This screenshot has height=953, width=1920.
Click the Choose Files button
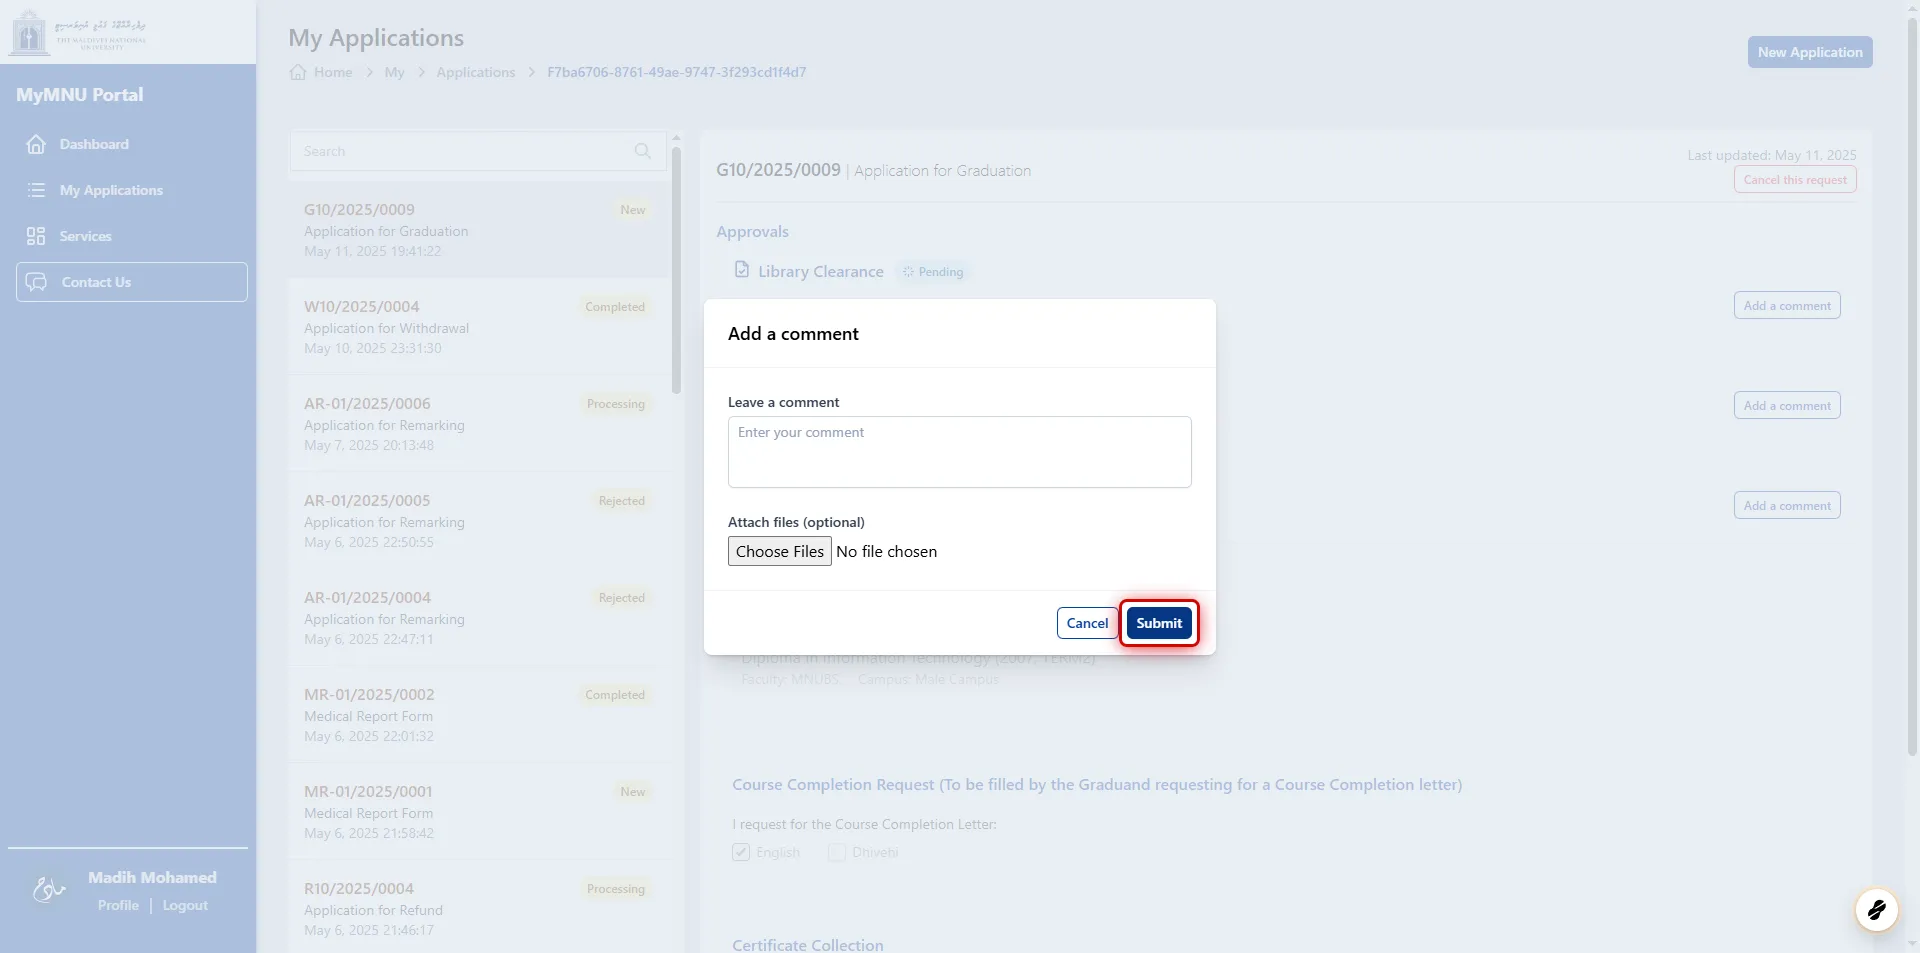coord(780,551)
